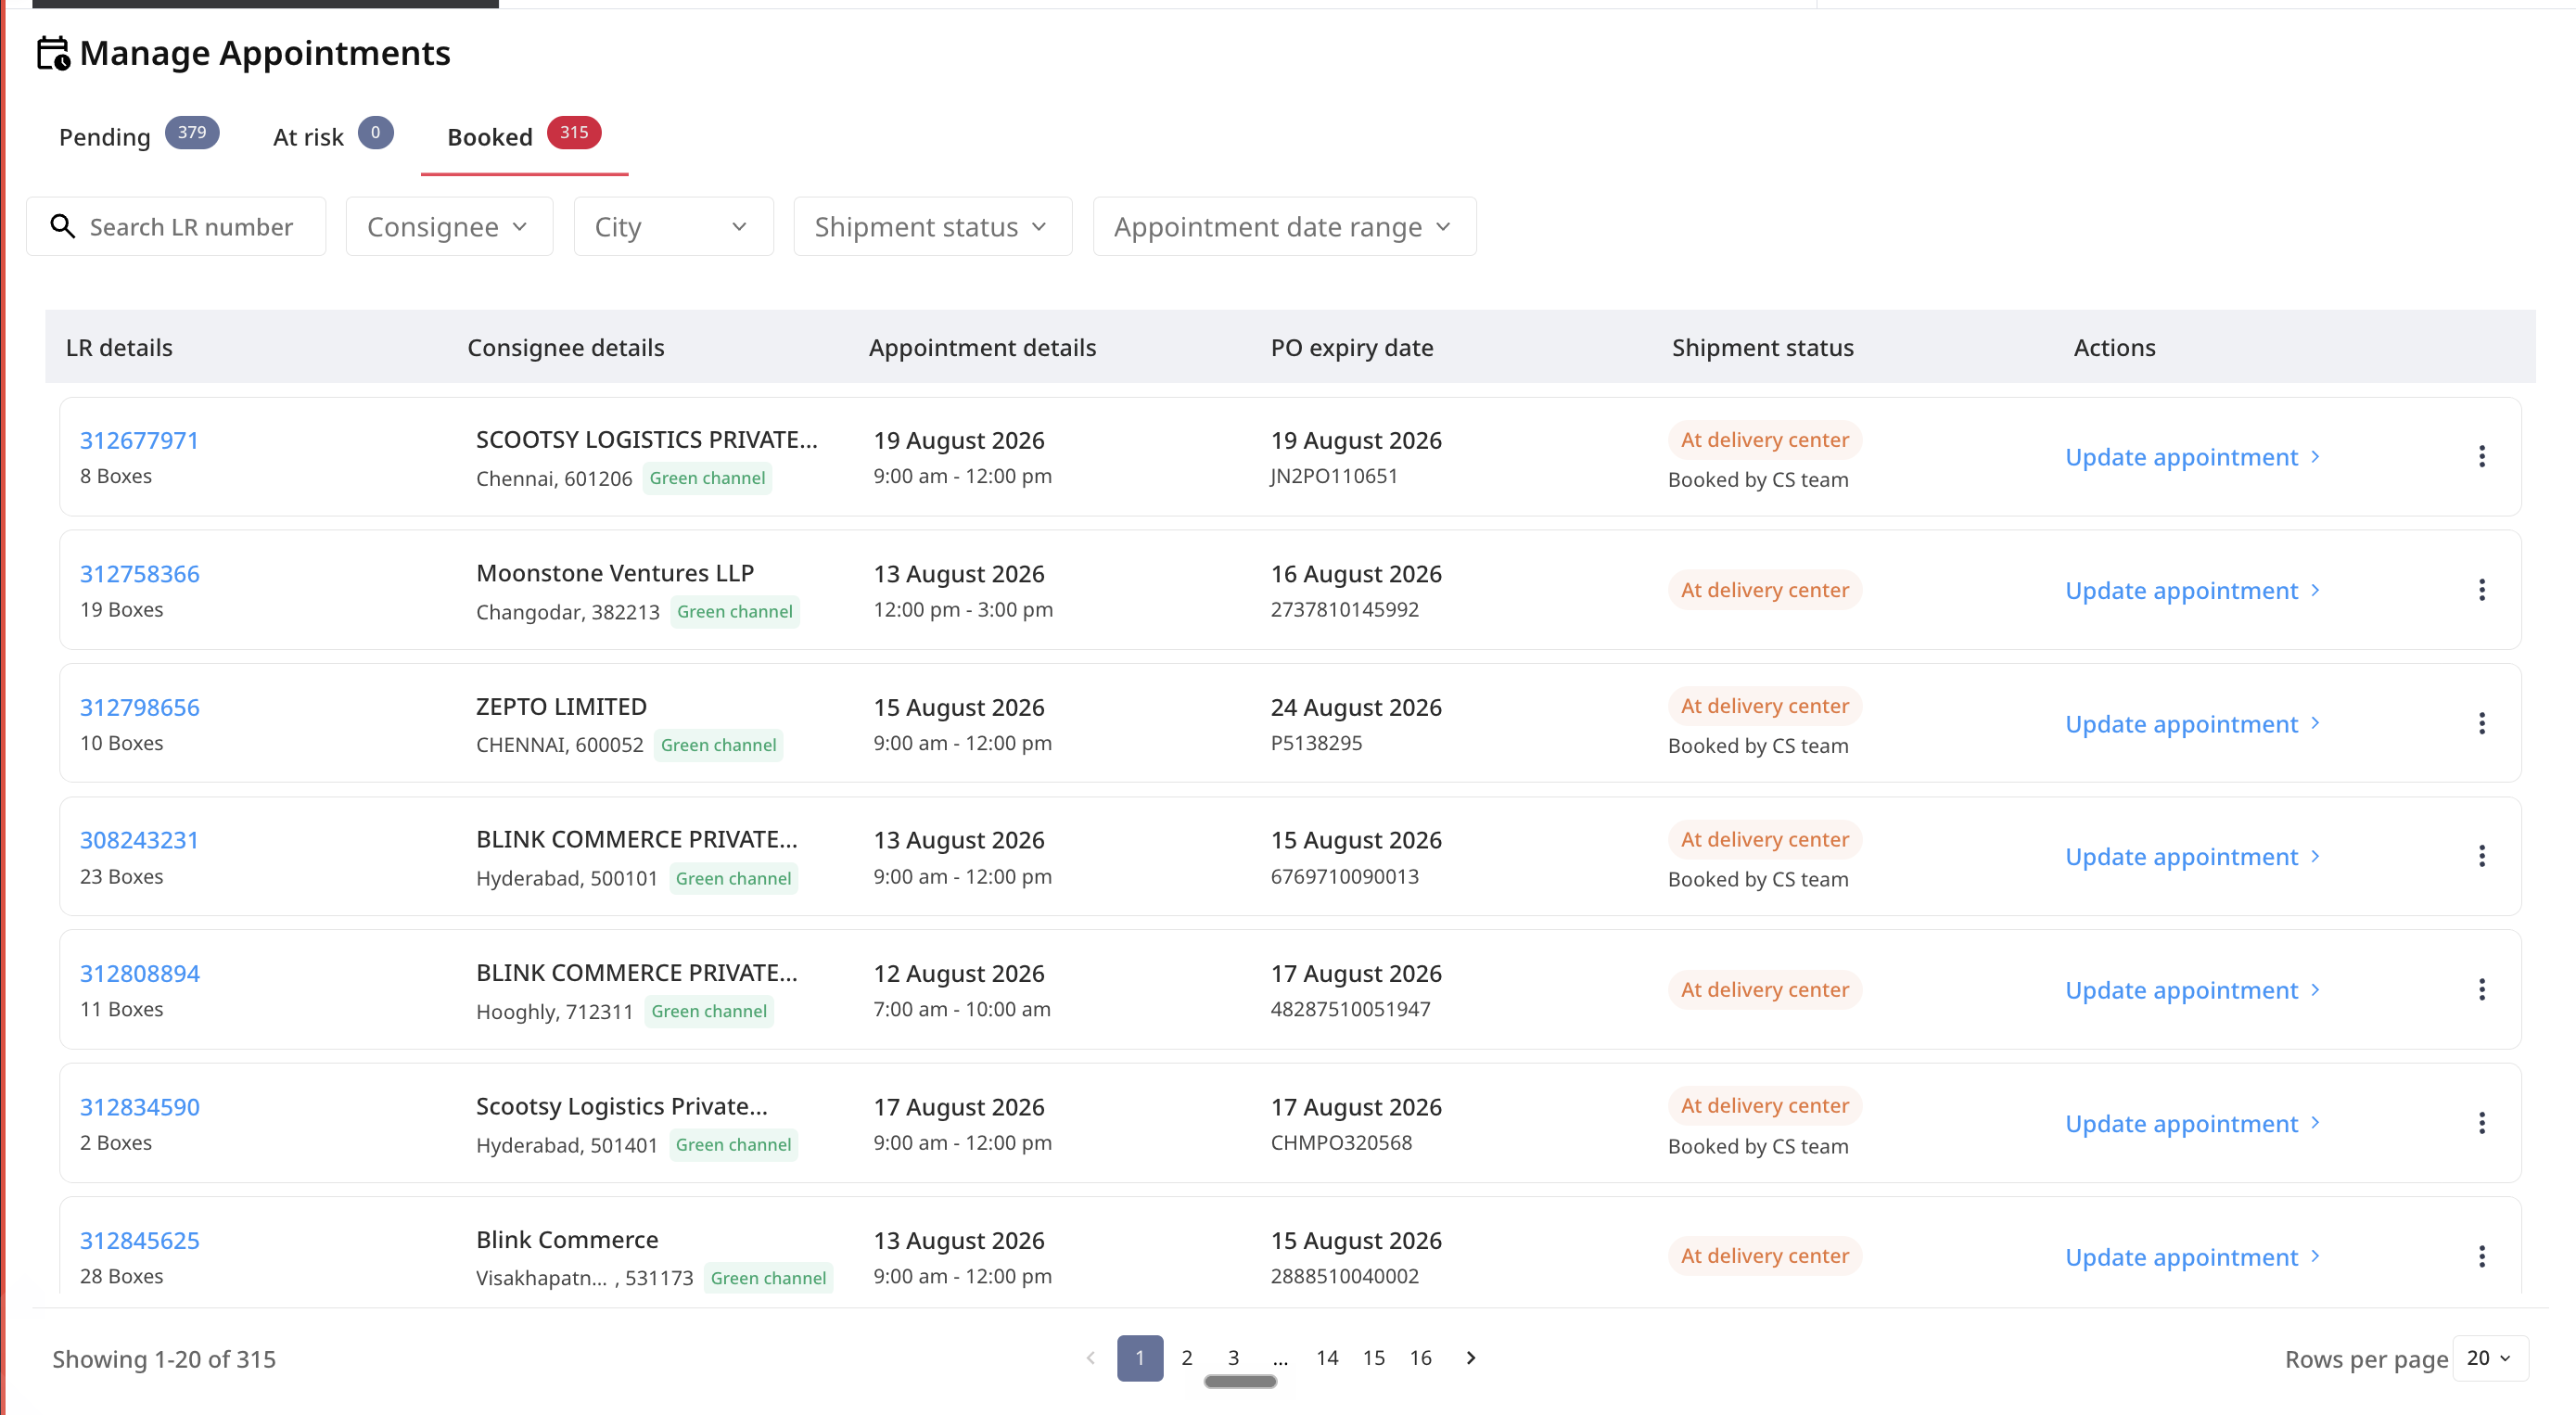Click PO number P5138295
This screenshot has height=1415, width=2576.
pyautogui.click(x=1316, y=743)
